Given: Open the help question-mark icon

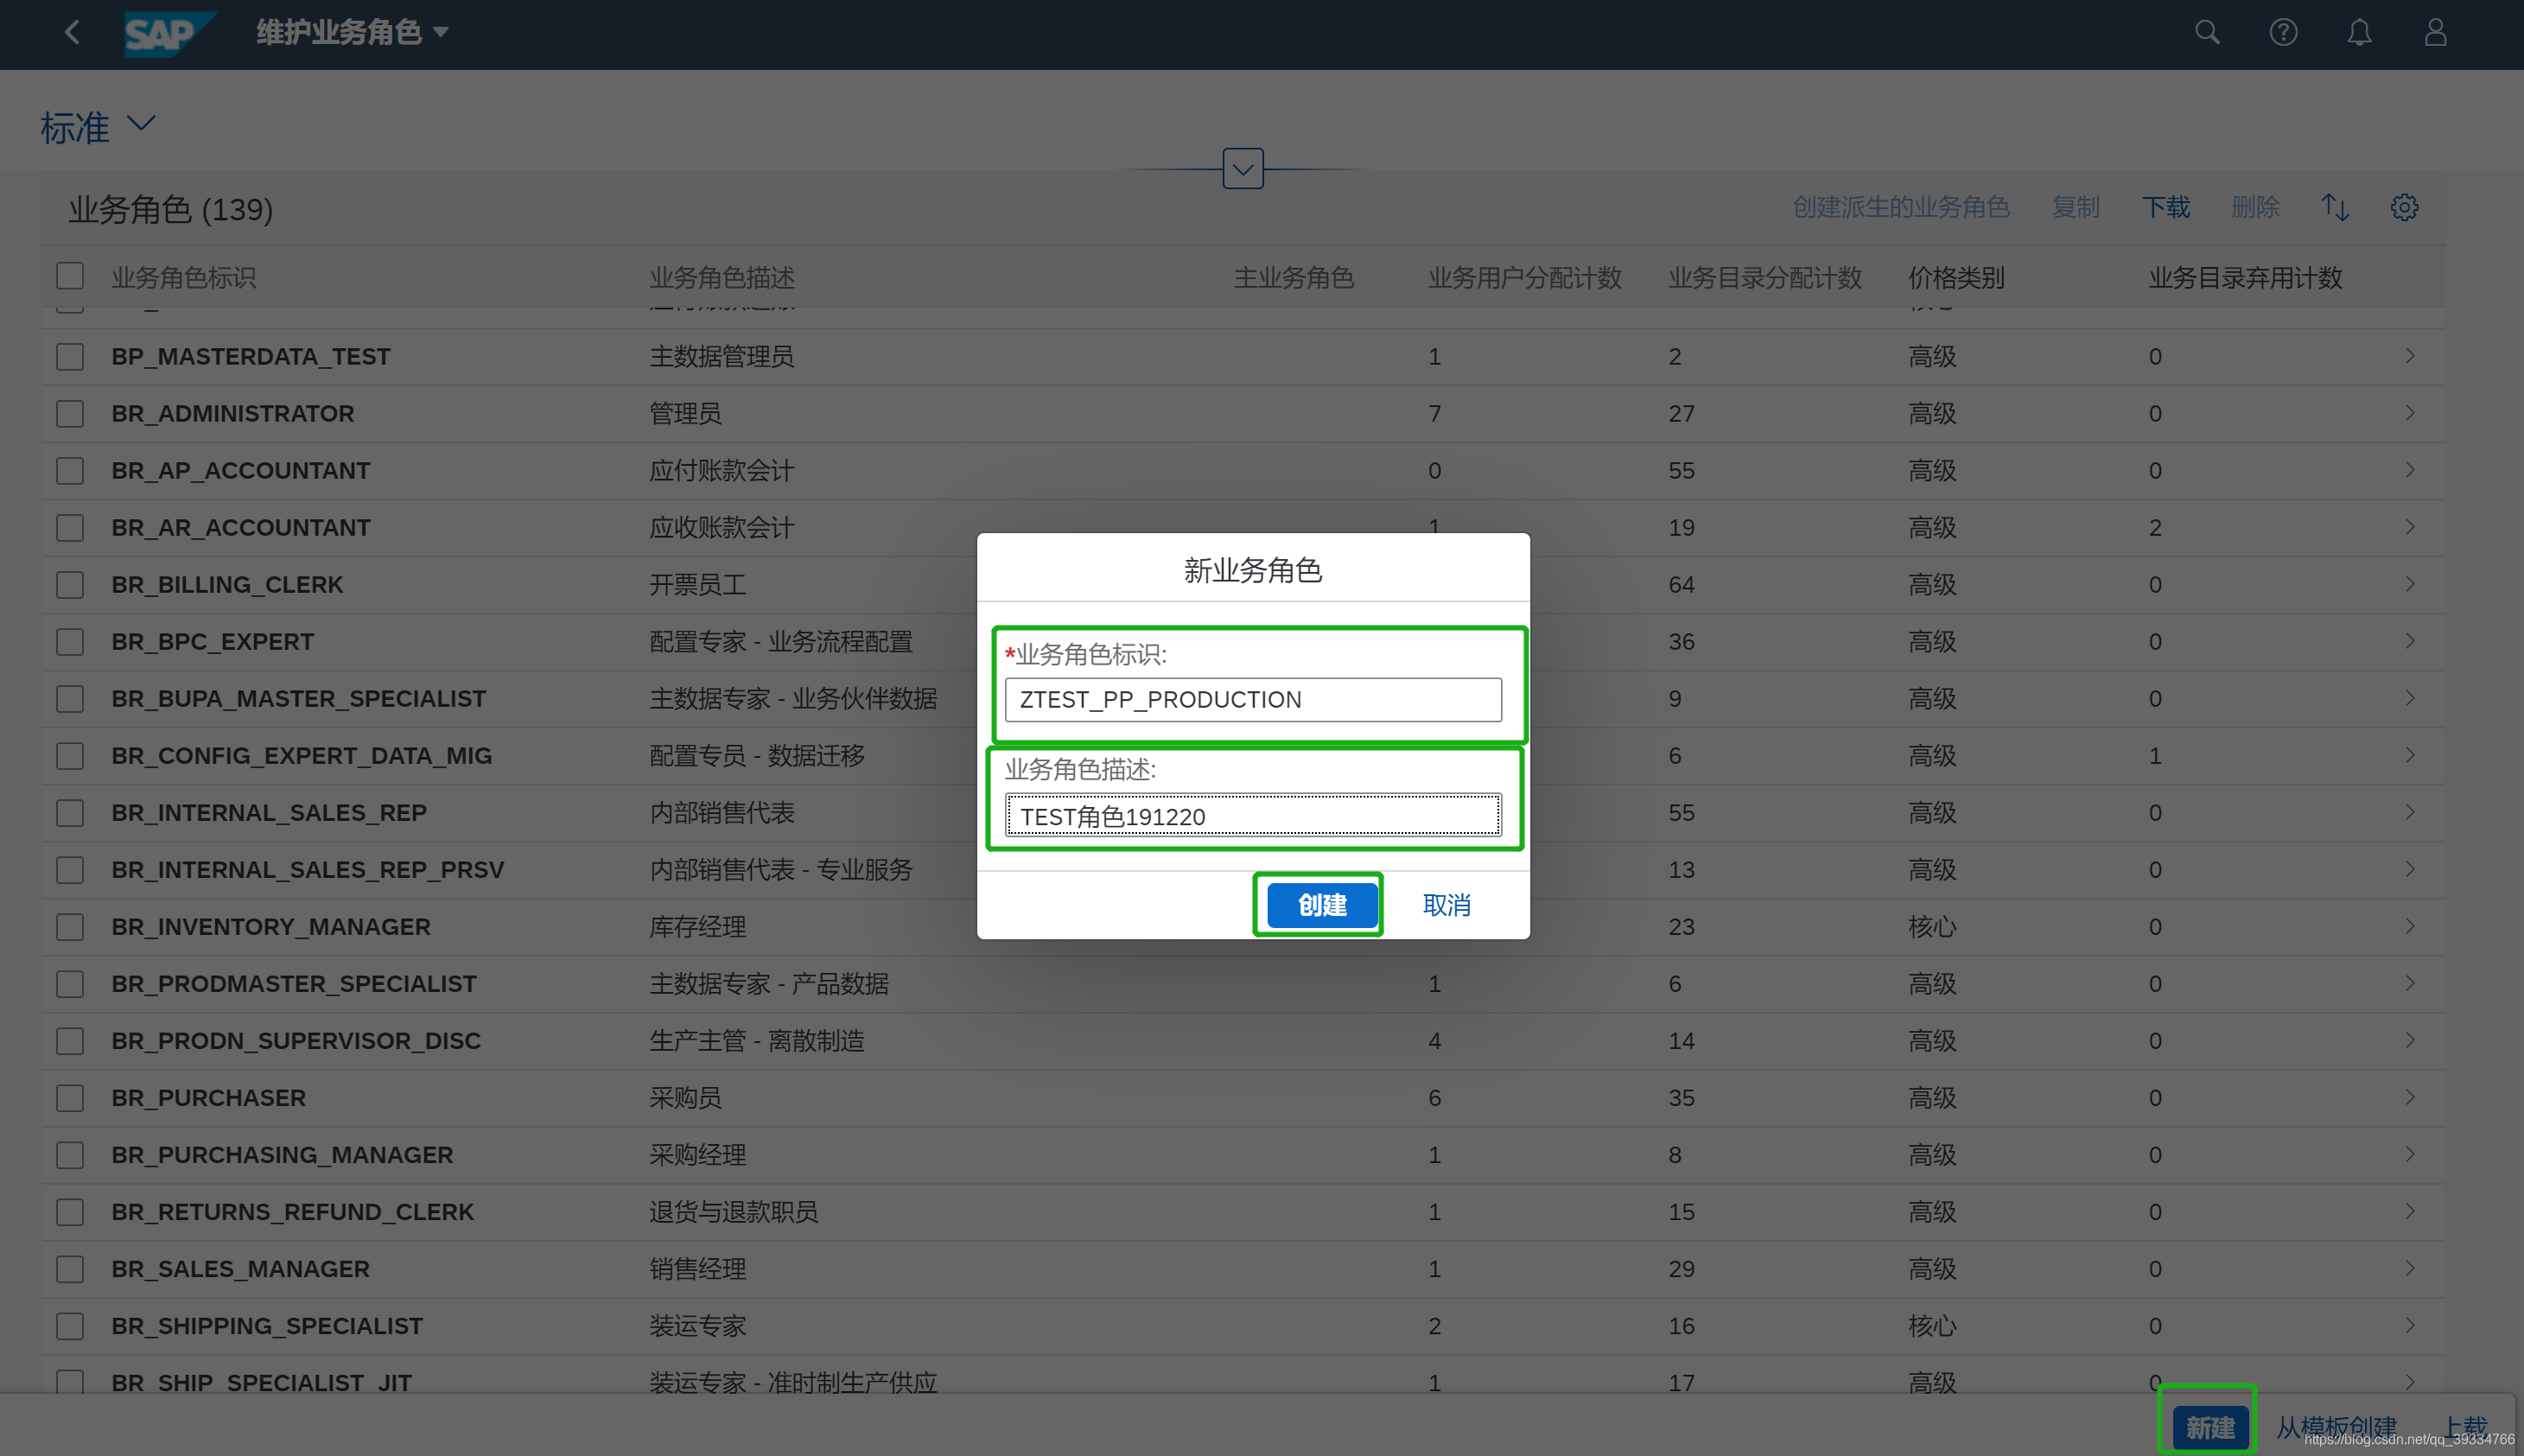Looking at the screenshot, I should click(2283, 33).
